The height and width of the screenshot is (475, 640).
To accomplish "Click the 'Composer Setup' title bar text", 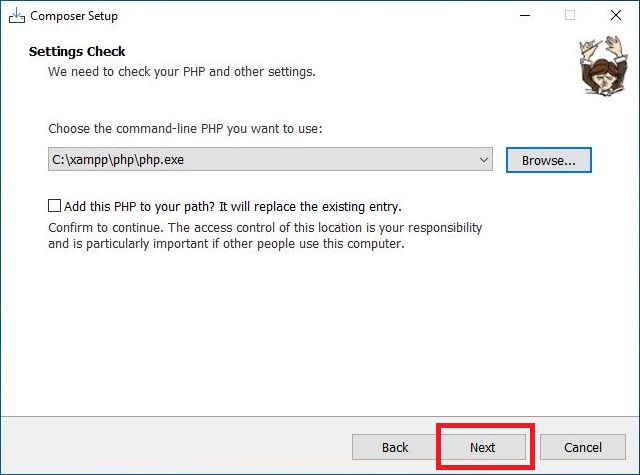I will [74, 16].
